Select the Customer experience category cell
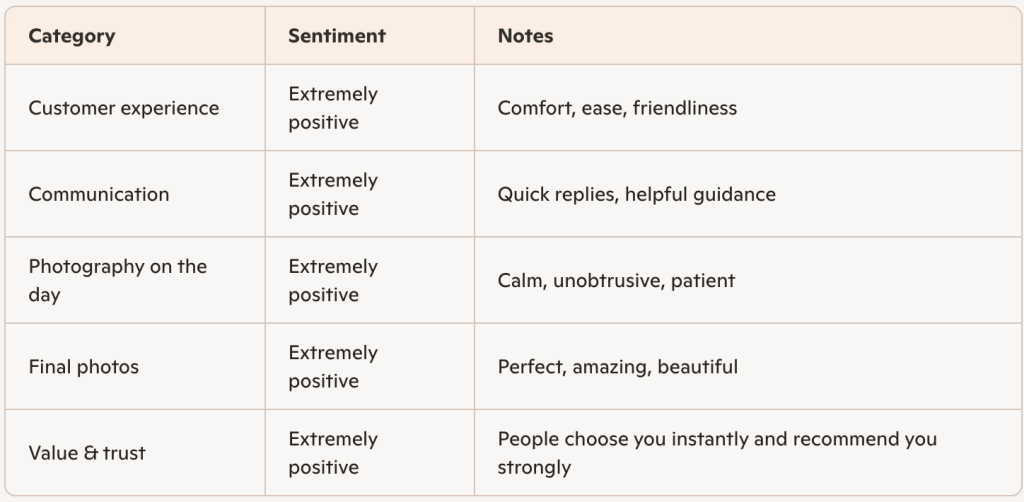 tap(124, 108)
